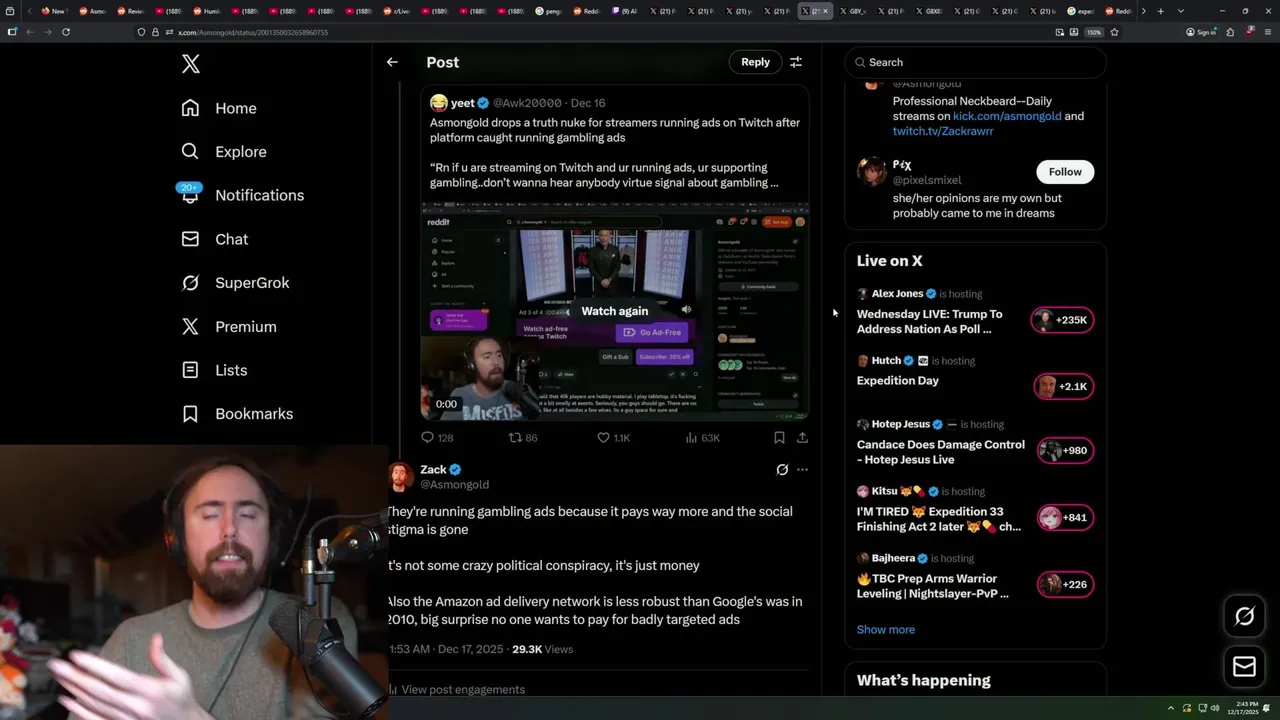Open SuperGrok in the sidebar
Image resolution: width=1280 pixels, height=720 pixels.
pyautogui.click(x=235, y=283)
